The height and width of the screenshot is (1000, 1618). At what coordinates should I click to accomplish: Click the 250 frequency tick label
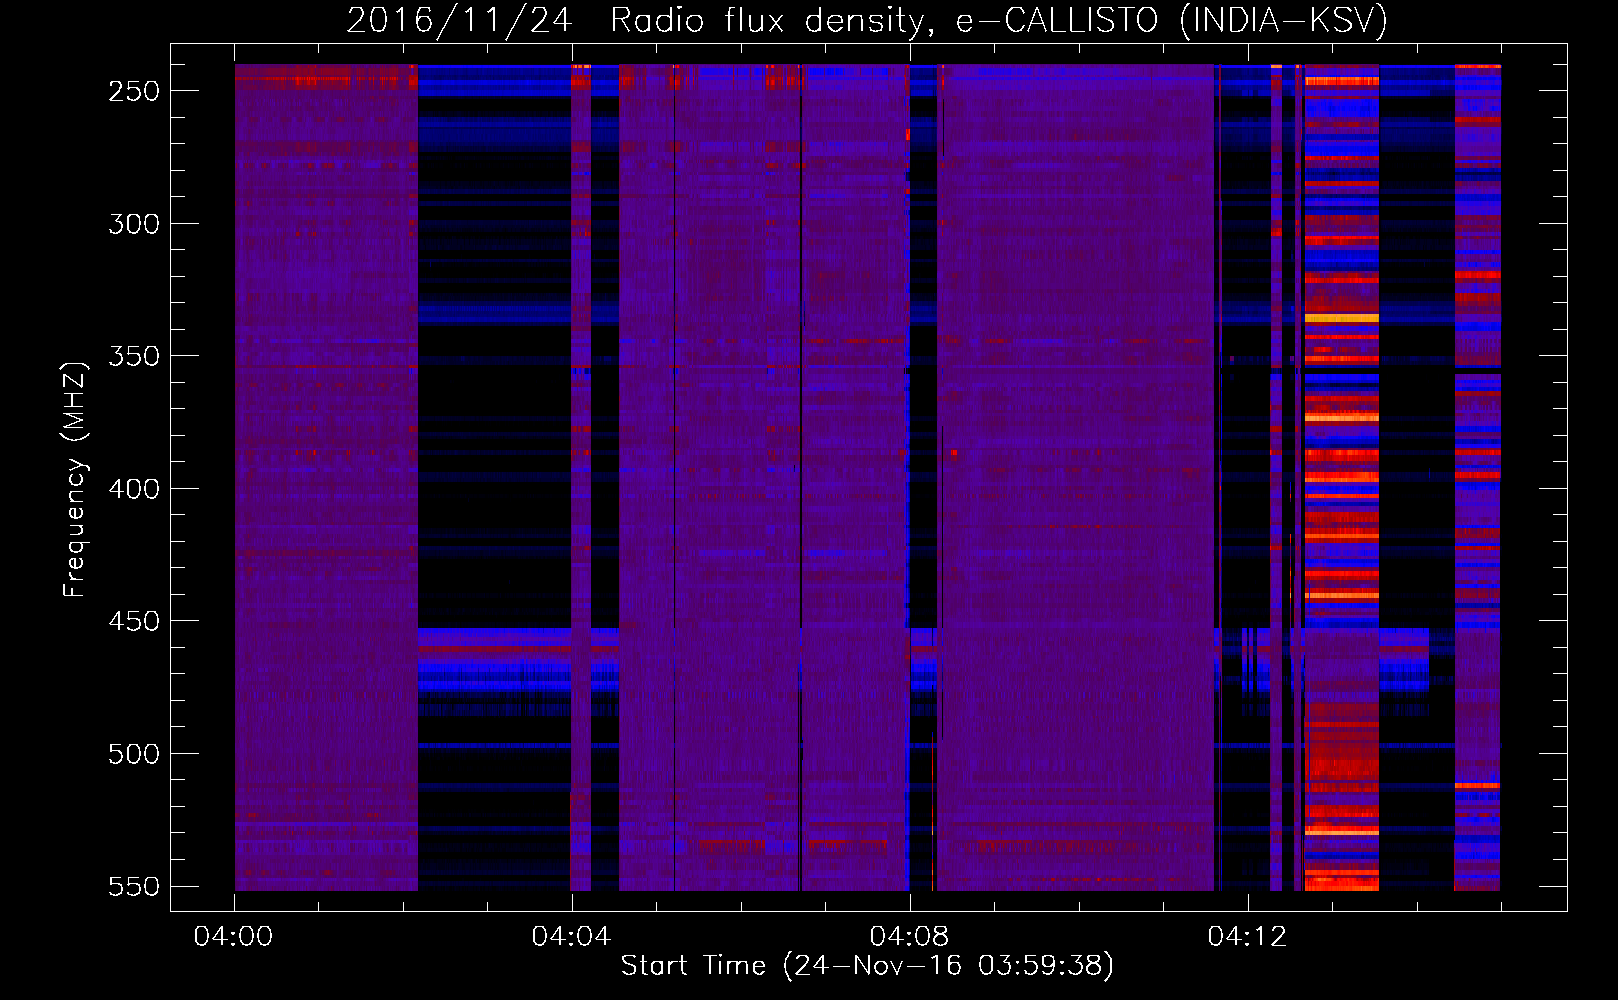pos(134,91)
